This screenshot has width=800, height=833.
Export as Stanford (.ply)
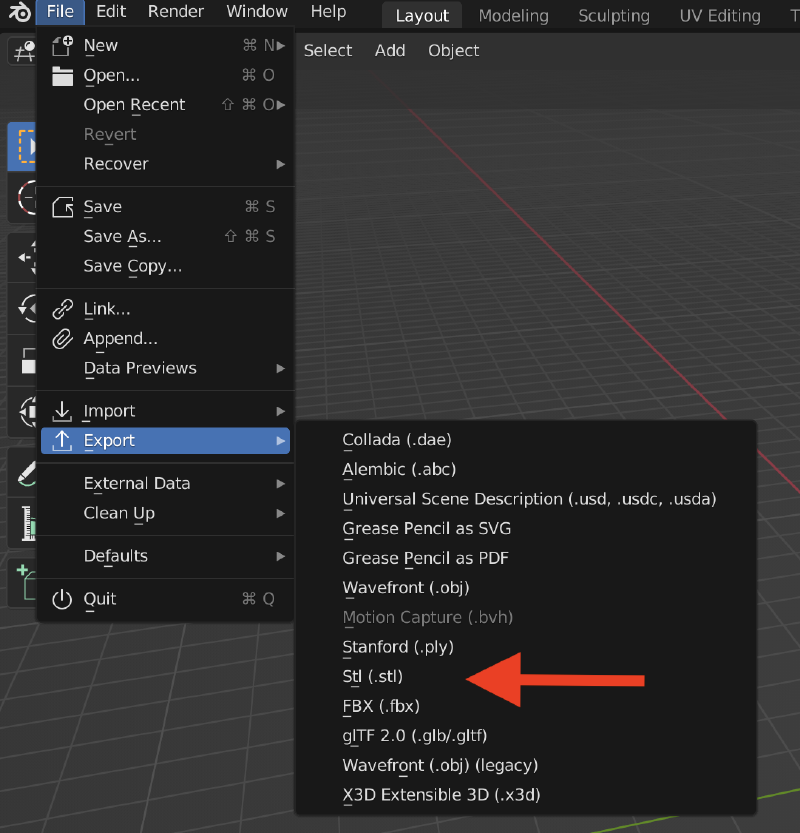pos(525,647)
